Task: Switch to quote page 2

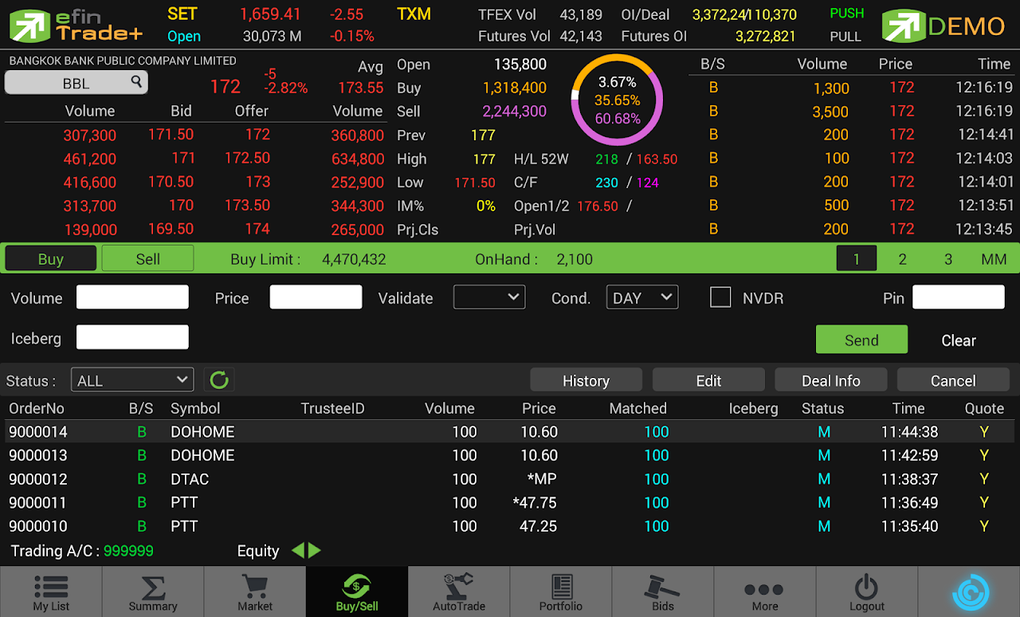Action: click(x=902, y=258)
